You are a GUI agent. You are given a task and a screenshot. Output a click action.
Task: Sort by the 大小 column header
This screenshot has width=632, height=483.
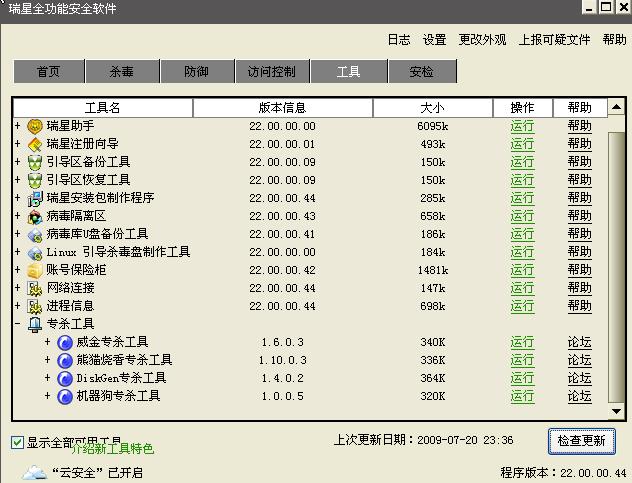(x=433, y=108)
